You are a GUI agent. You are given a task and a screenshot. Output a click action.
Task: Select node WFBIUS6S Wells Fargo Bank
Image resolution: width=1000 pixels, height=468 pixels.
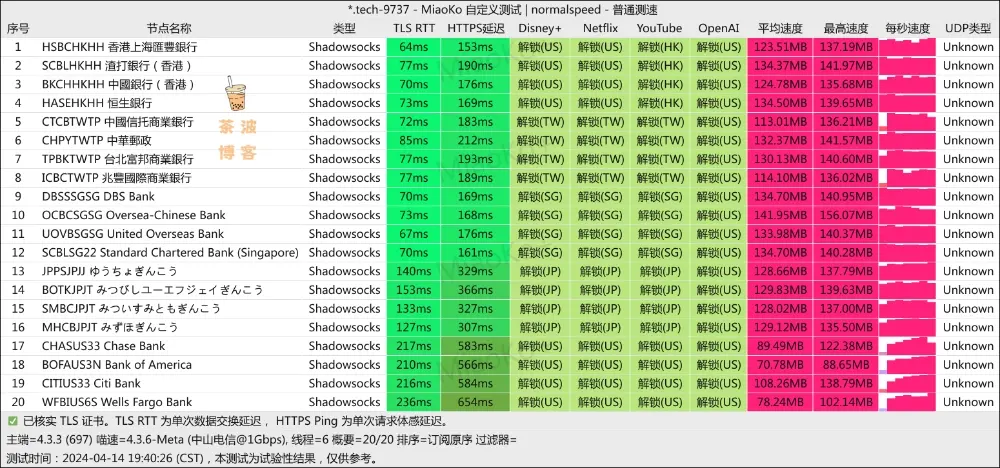(x=117, y=402)
